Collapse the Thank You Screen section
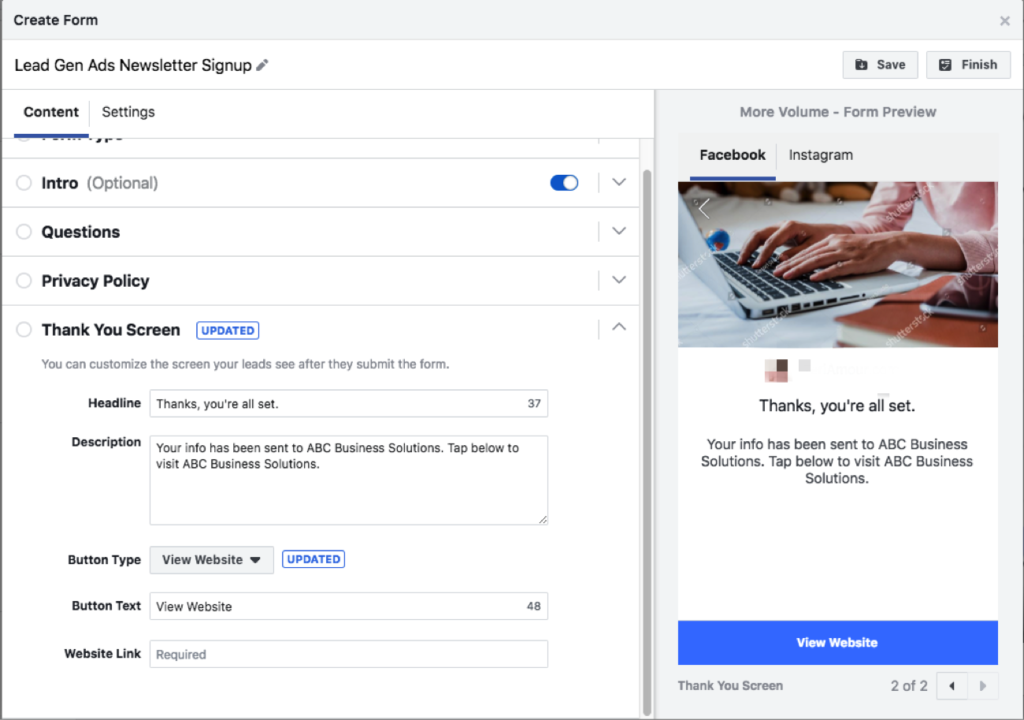Viewport: 1024px width, 720px height. pos(619,326)
